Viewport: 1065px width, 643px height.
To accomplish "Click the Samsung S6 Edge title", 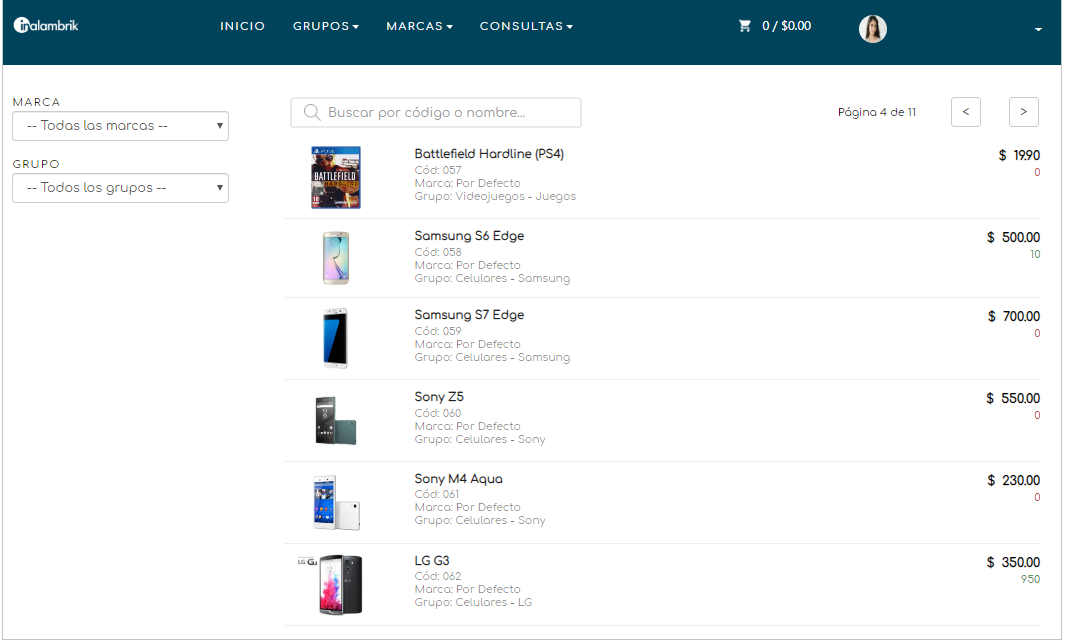I will point(469,236).
